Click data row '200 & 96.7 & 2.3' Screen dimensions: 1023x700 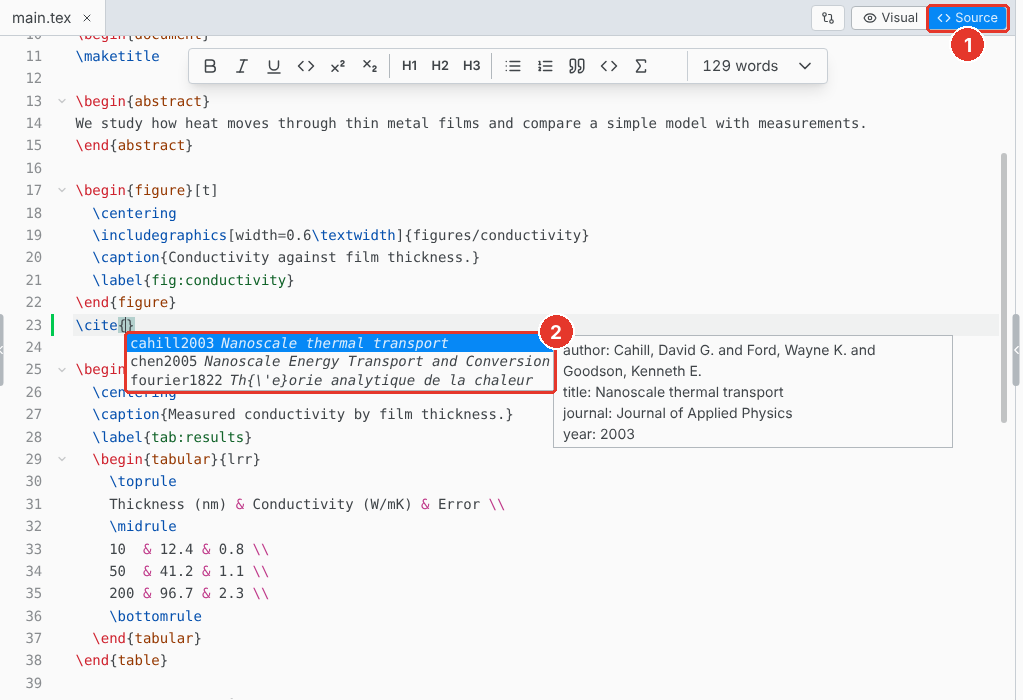(189, 594)
